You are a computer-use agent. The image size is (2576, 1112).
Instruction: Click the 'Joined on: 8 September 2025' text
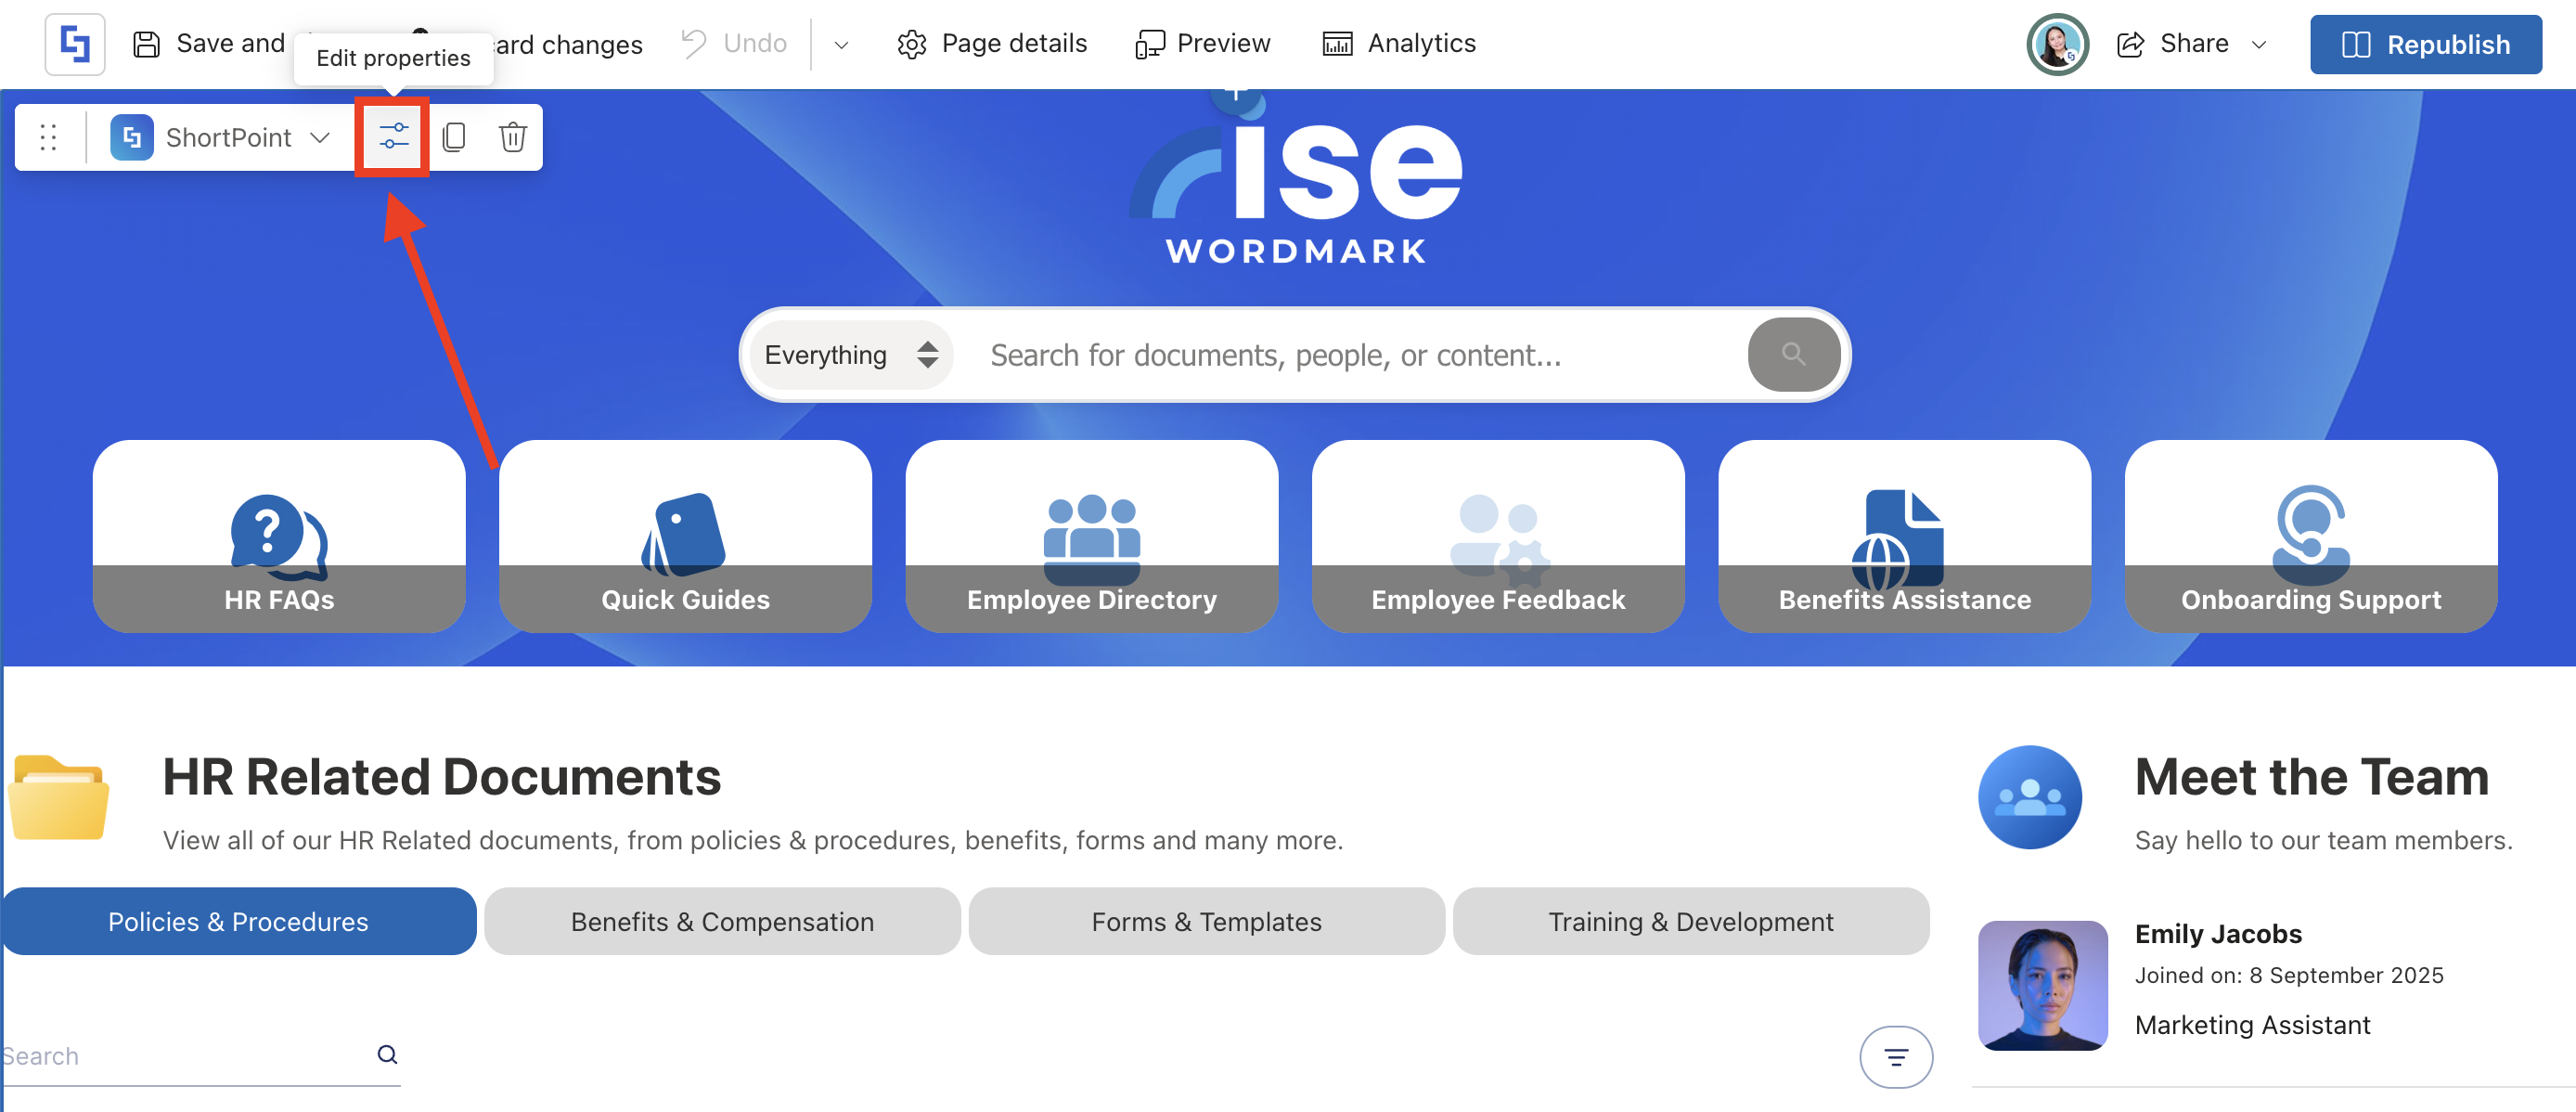(2288, 975)
